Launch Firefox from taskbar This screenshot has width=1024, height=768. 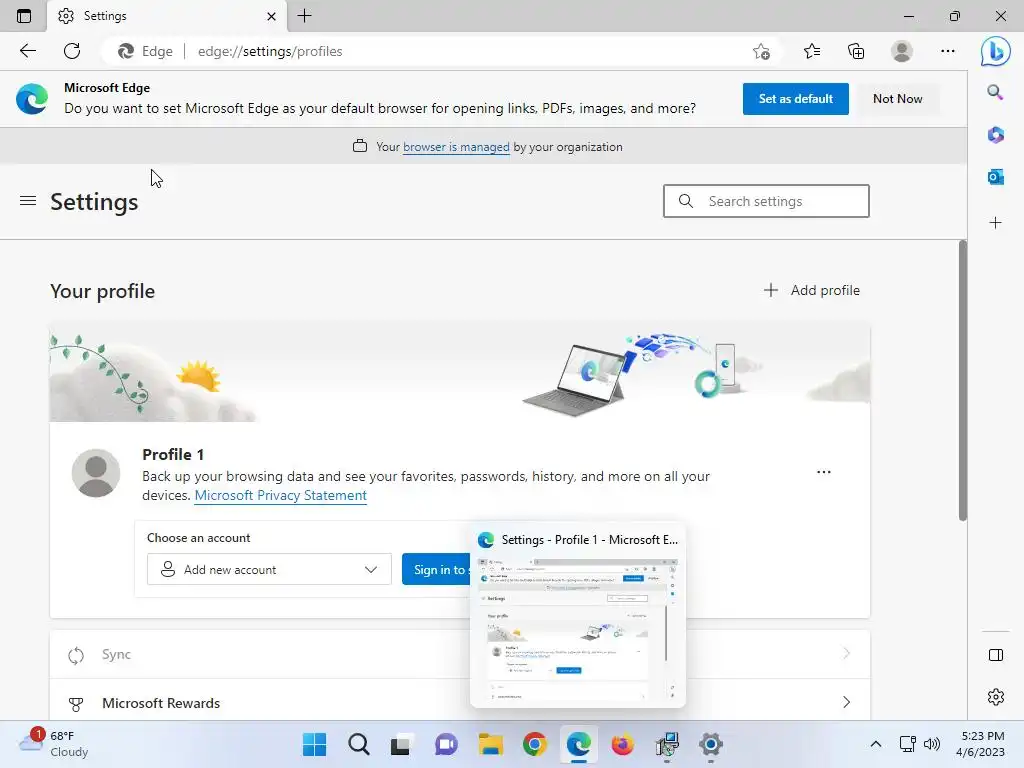[x=622, y=744]
